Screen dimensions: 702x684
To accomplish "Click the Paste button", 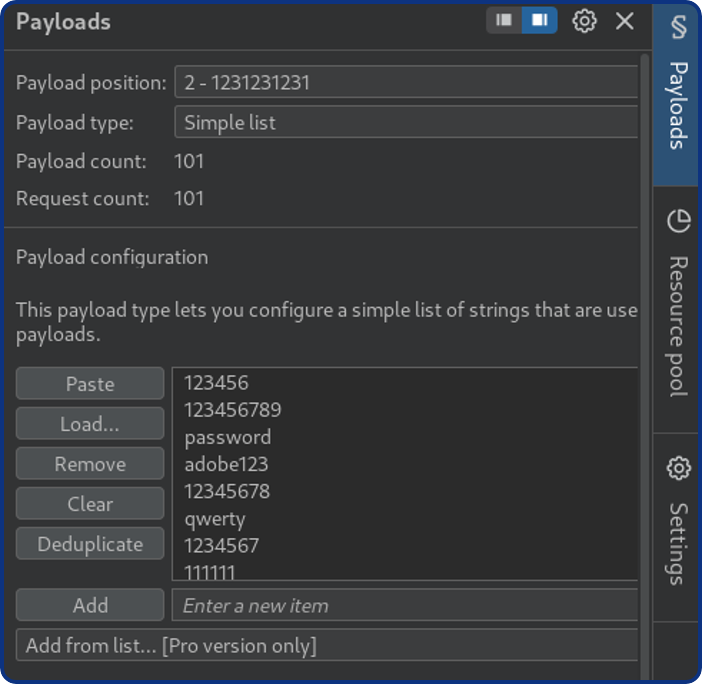I will click(x=90, y=384).
